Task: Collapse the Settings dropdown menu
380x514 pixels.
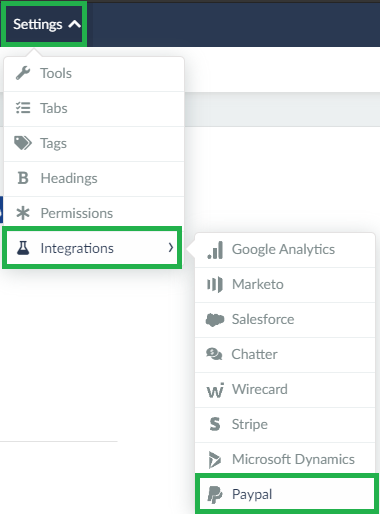Action: coord(44,24)
